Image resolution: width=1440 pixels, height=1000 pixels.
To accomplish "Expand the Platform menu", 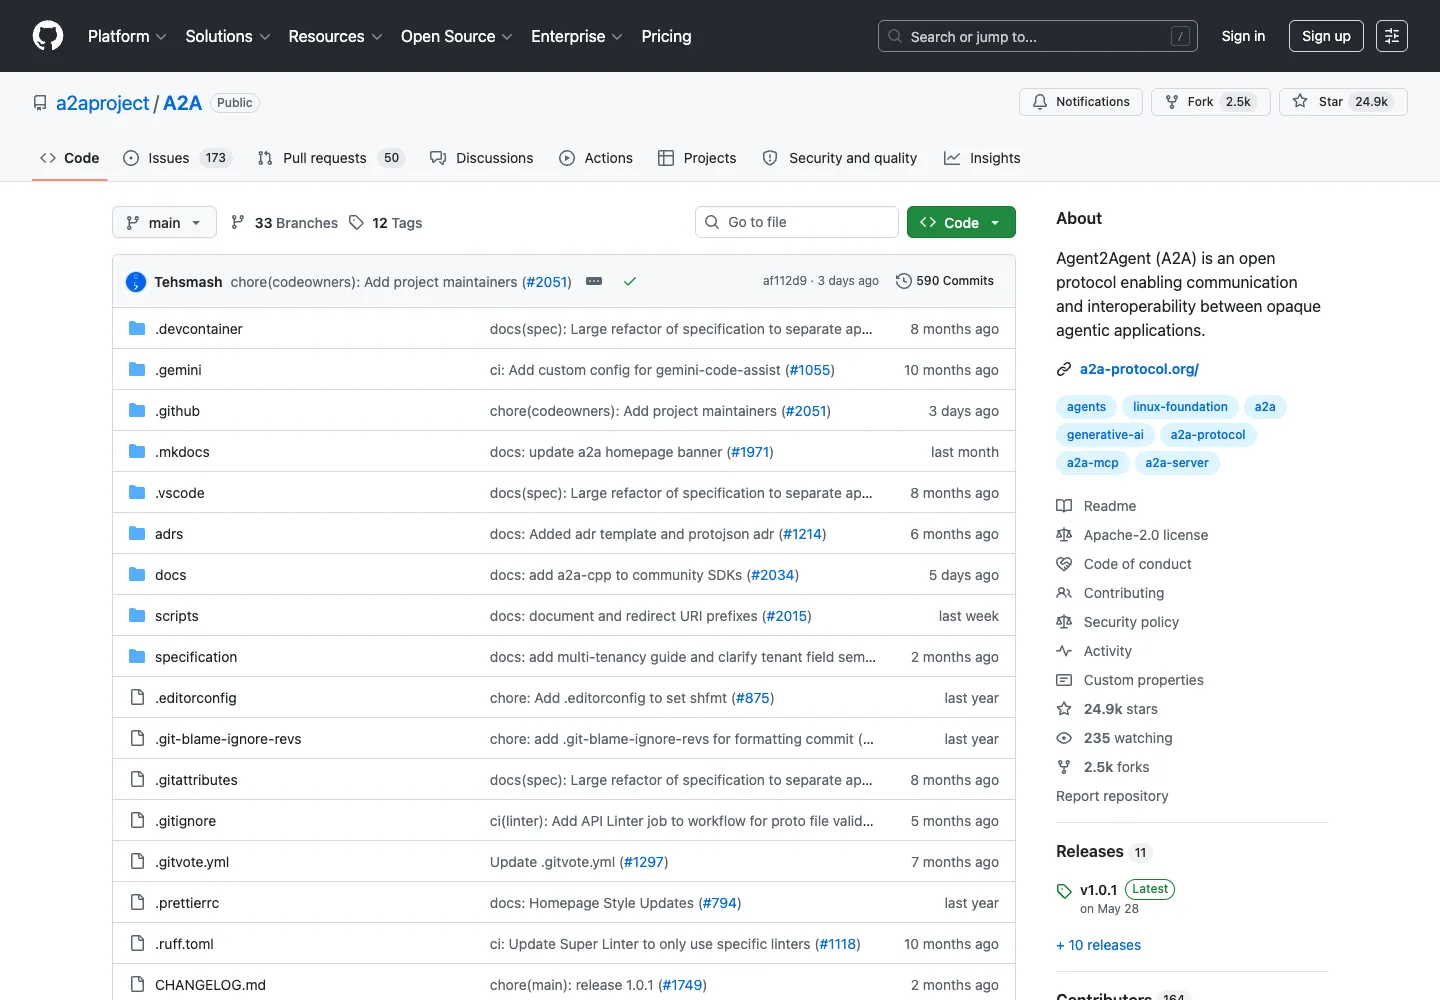I will pyautogui.click(x=127, y=36).
